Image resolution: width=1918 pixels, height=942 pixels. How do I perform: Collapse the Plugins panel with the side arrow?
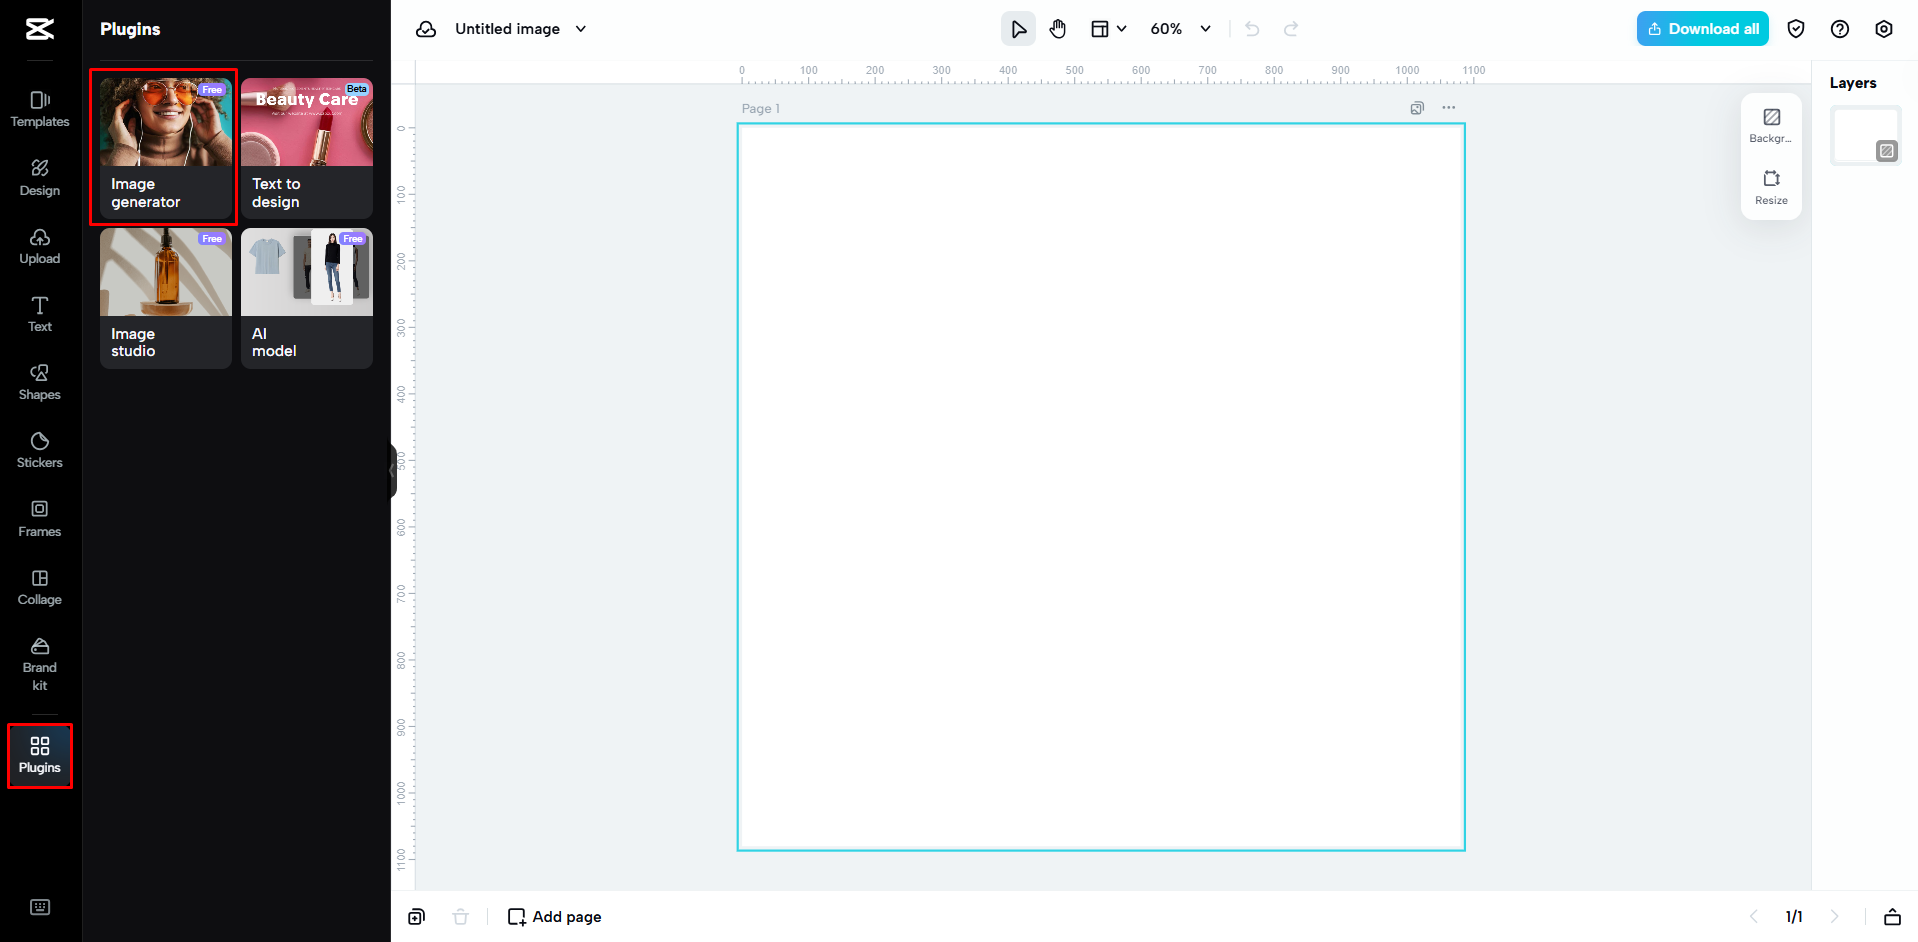pyautogui.click(x=392, y=470)
